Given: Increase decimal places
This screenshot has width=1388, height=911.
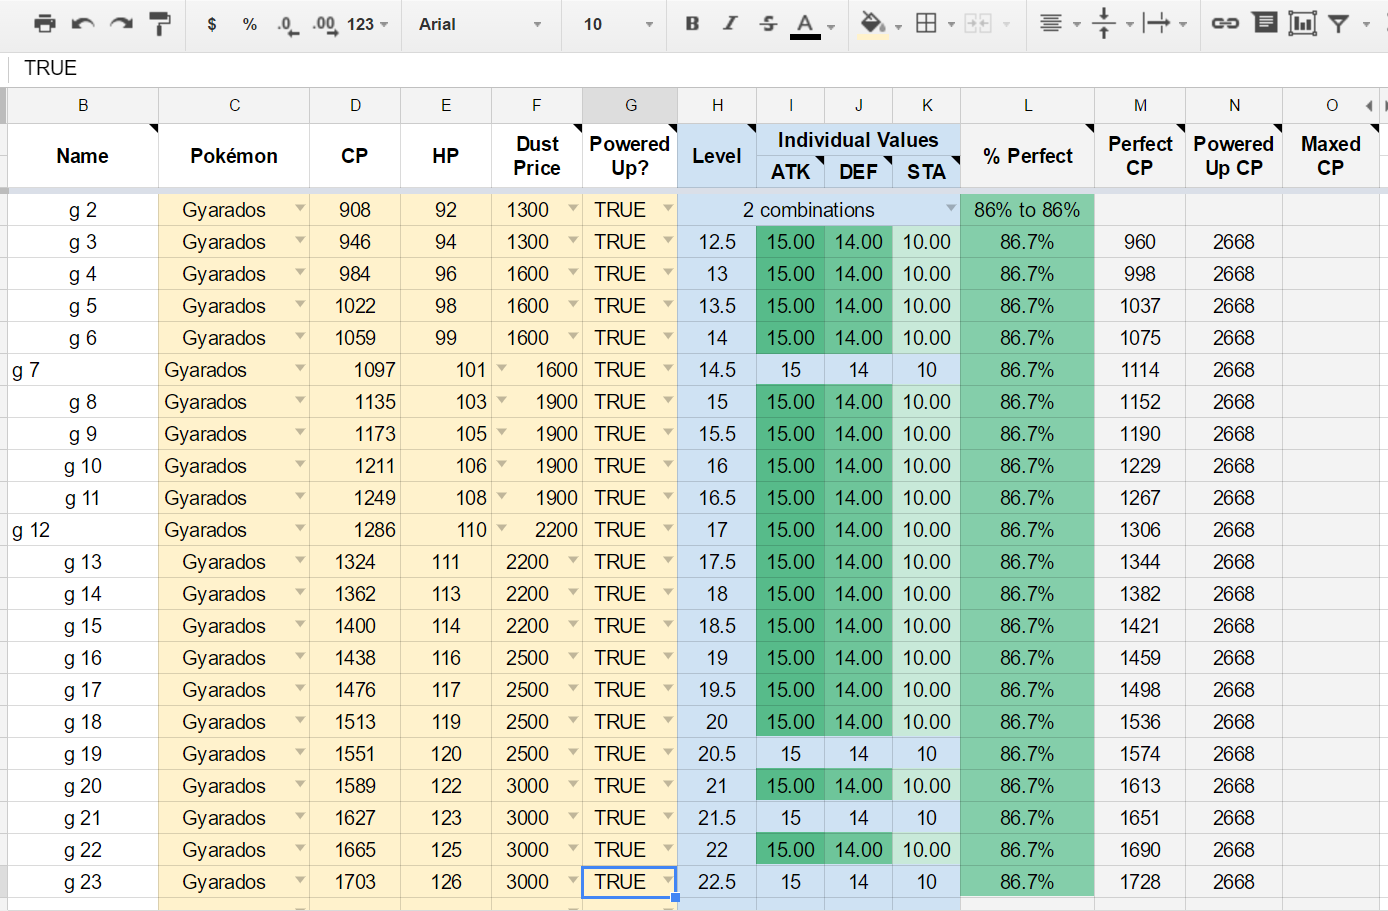Looking at the screenshot, I should point(324,25).
